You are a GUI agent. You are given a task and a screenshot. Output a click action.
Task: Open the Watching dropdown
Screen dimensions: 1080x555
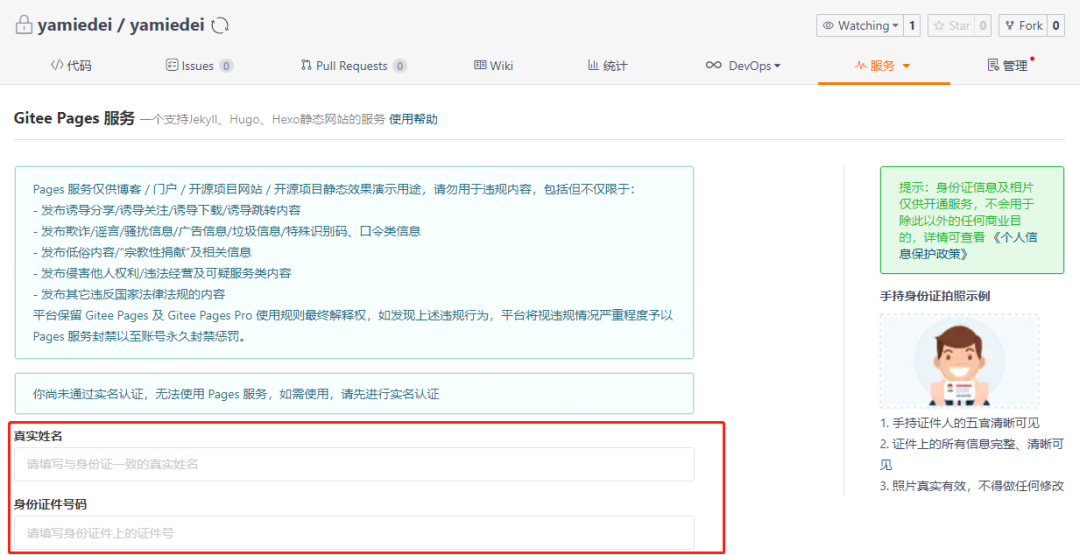[860, 26]
